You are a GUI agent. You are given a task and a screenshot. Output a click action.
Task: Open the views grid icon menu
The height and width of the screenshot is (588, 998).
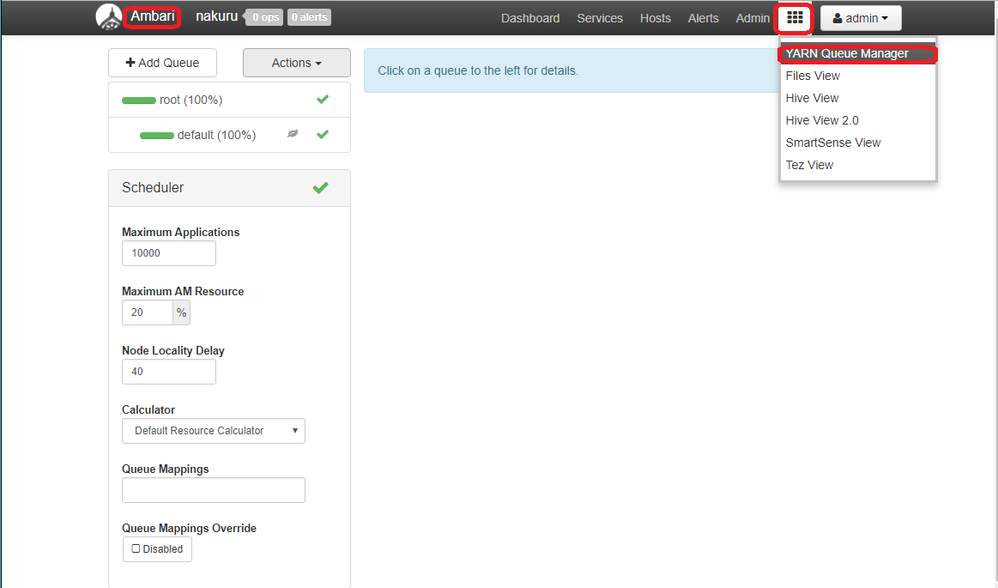point(794,18)
